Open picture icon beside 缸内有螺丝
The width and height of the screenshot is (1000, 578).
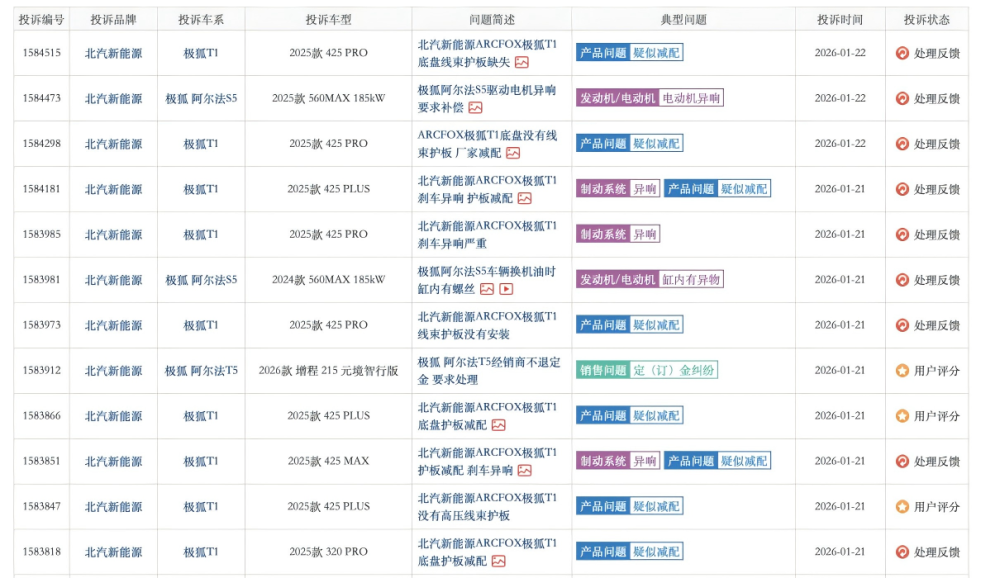coord(487,289)
